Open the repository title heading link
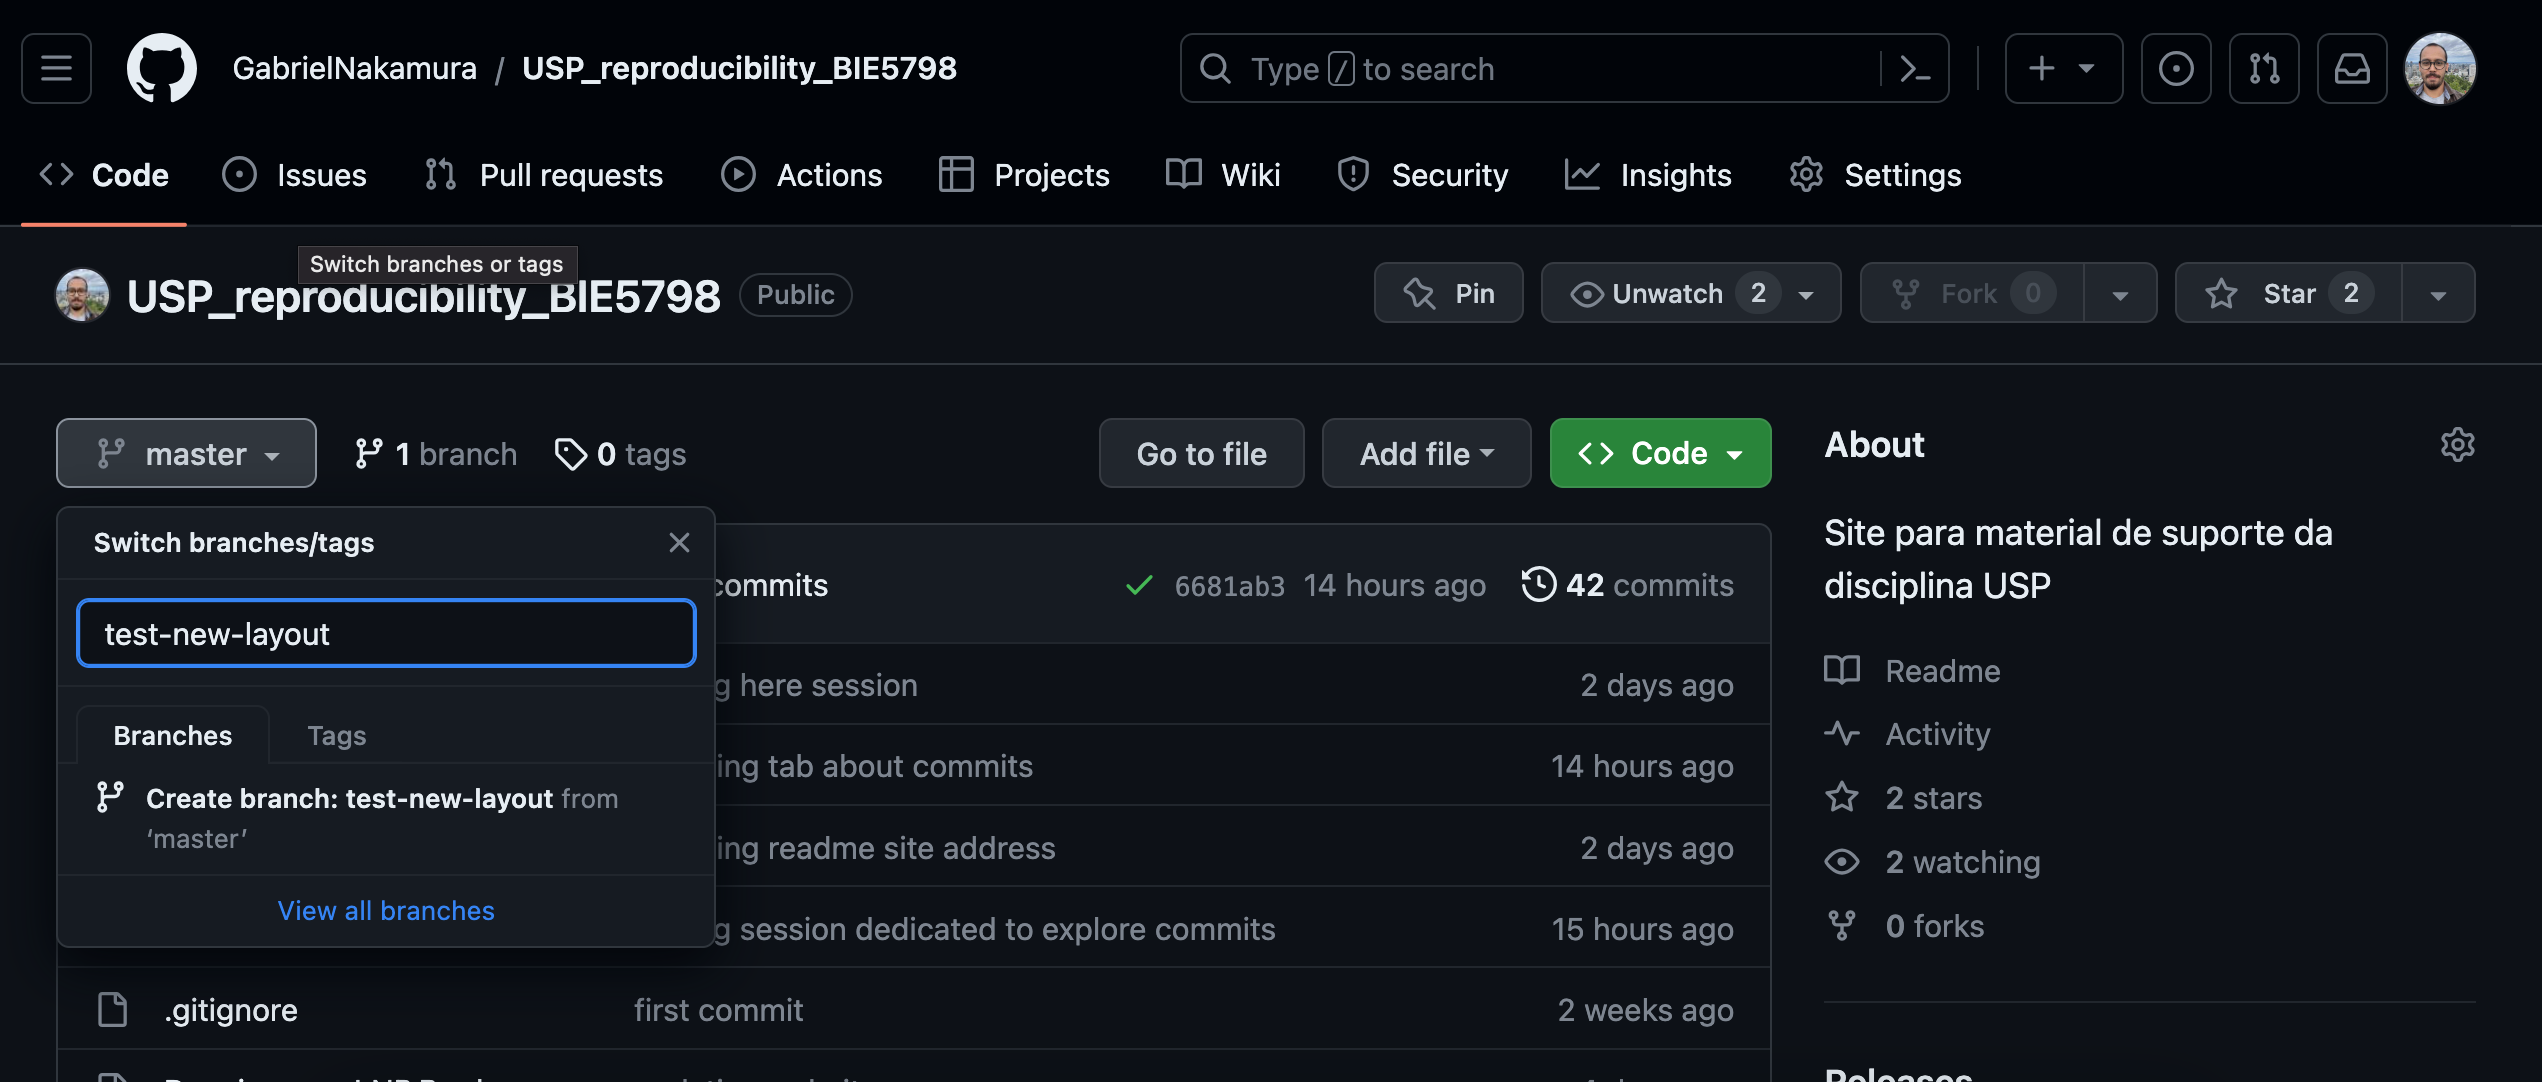 coord(424,296)
